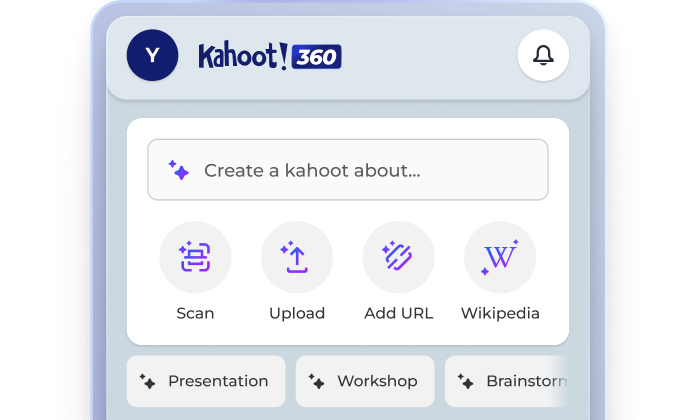Viewport: 700px width, 420px height.
Task: Focus the 'Create a kahoot about...' field
Action: pyautogui.click(x=348, y=170)
